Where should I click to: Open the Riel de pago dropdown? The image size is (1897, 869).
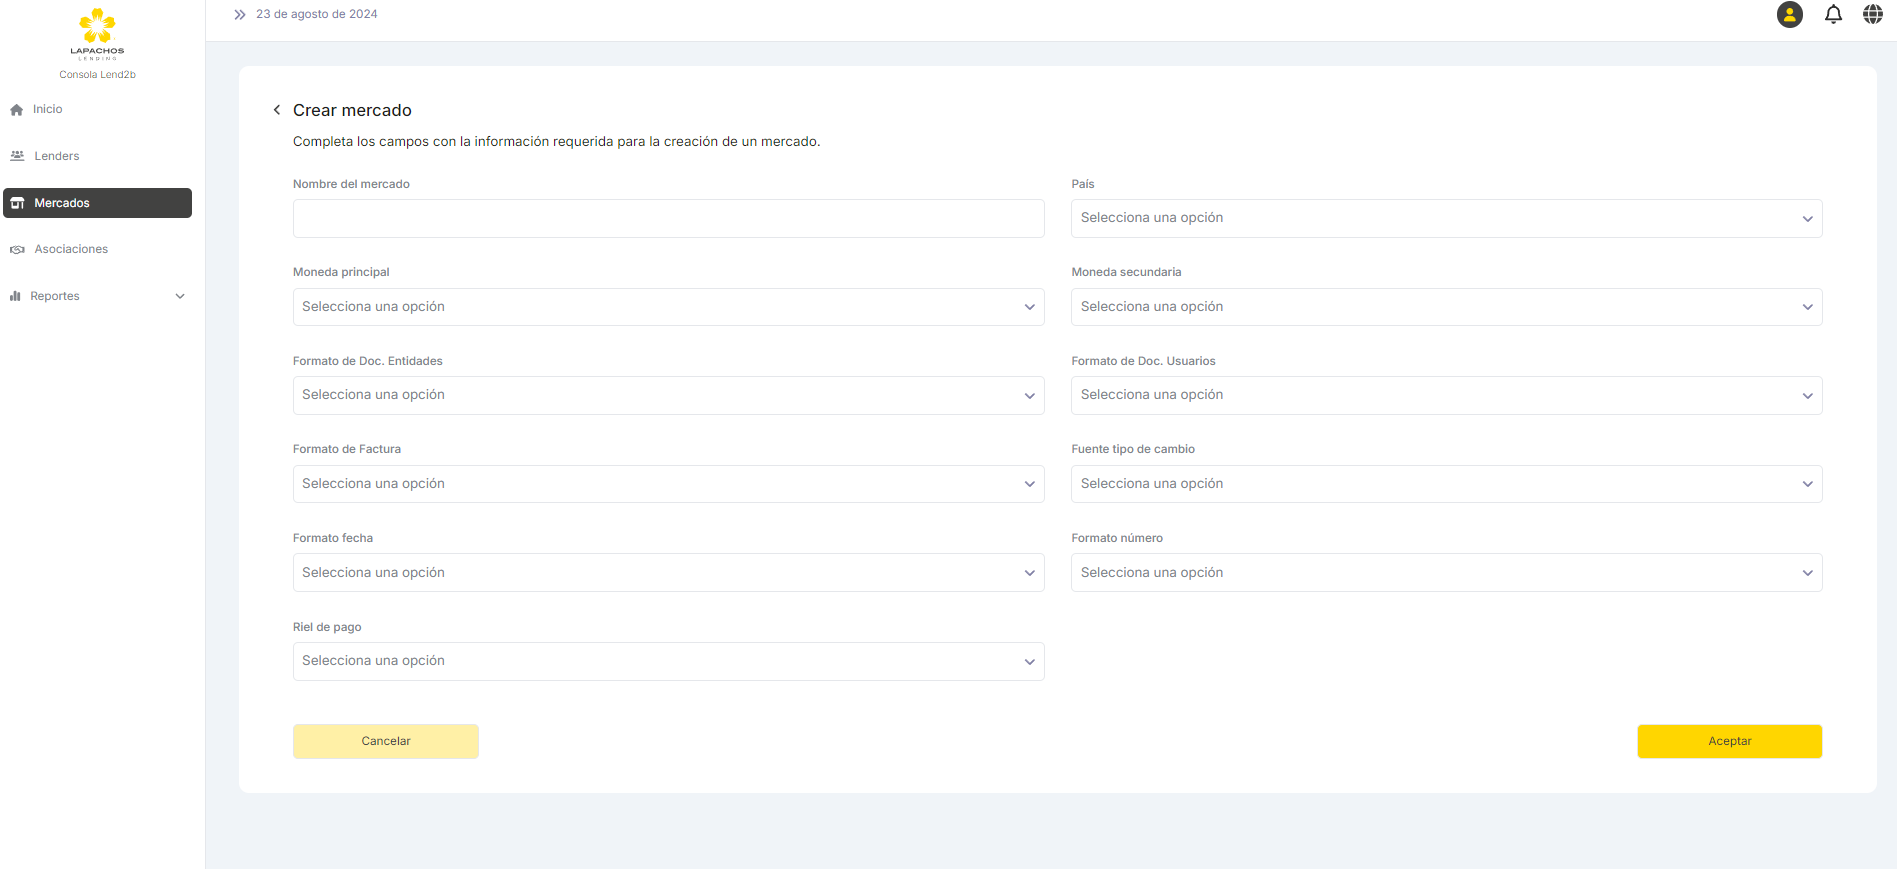(x=668, y=661)
